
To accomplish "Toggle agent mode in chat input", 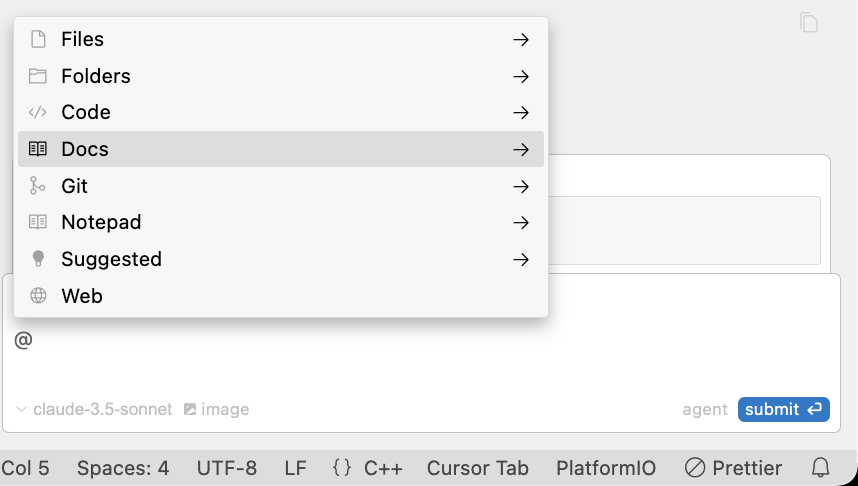I will pos(705,409).
